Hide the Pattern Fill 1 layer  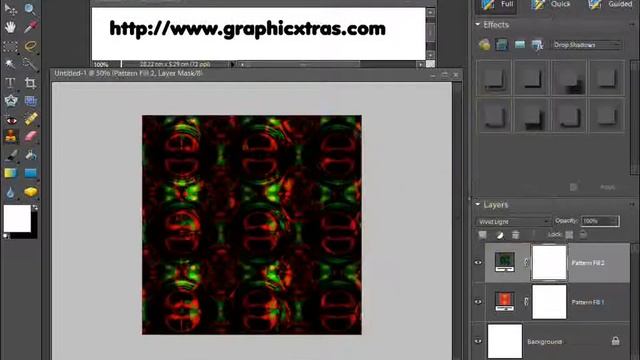pyautogui.click(x=478, y=302)
